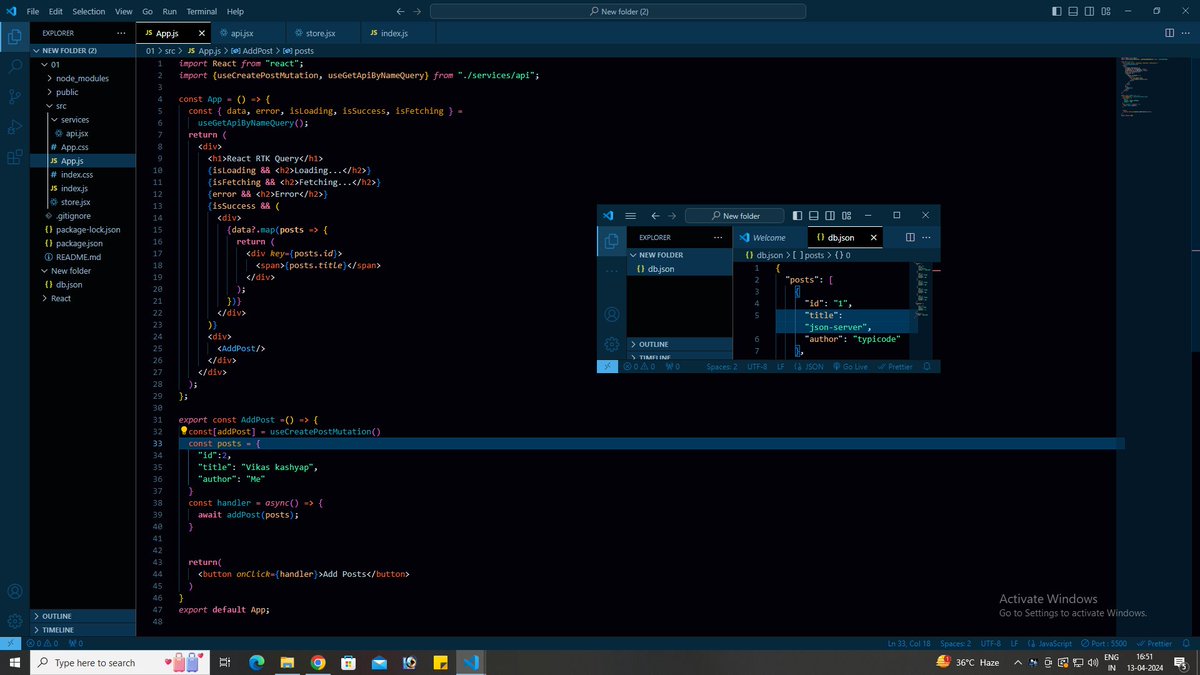Click UTF-8 encoding in main status bar

990,643
